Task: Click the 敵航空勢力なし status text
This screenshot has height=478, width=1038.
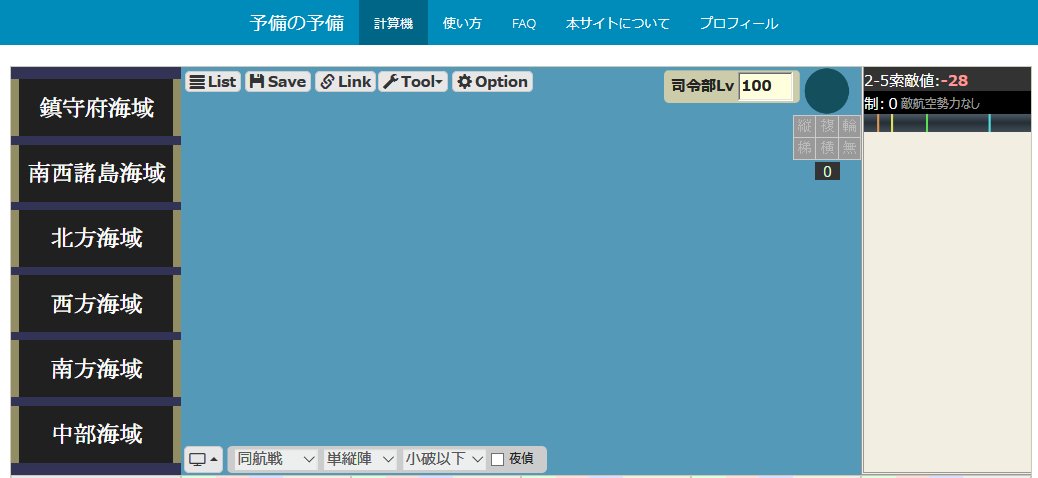Action: click(940, 104)
